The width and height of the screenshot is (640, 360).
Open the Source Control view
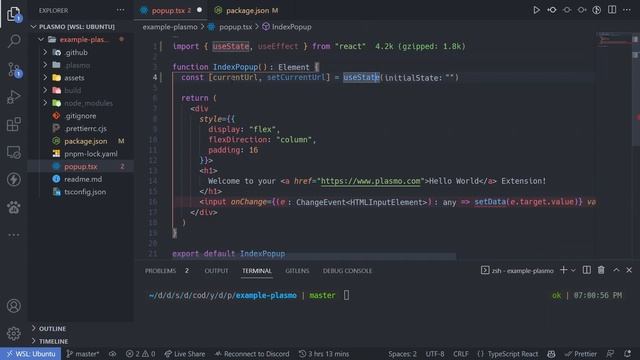tap(13, 69)
